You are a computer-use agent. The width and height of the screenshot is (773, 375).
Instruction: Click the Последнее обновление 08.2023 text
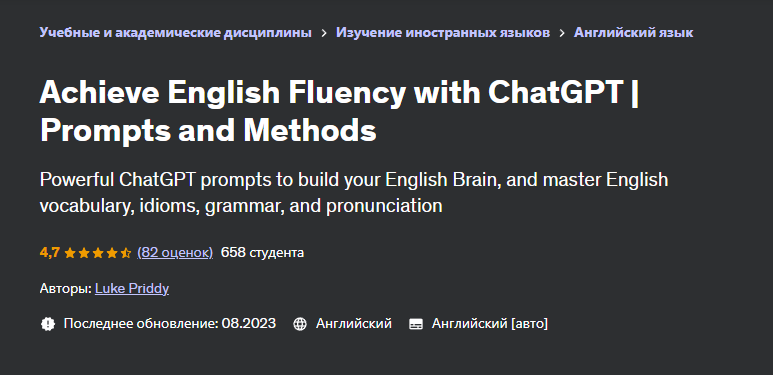pos(170,324)
